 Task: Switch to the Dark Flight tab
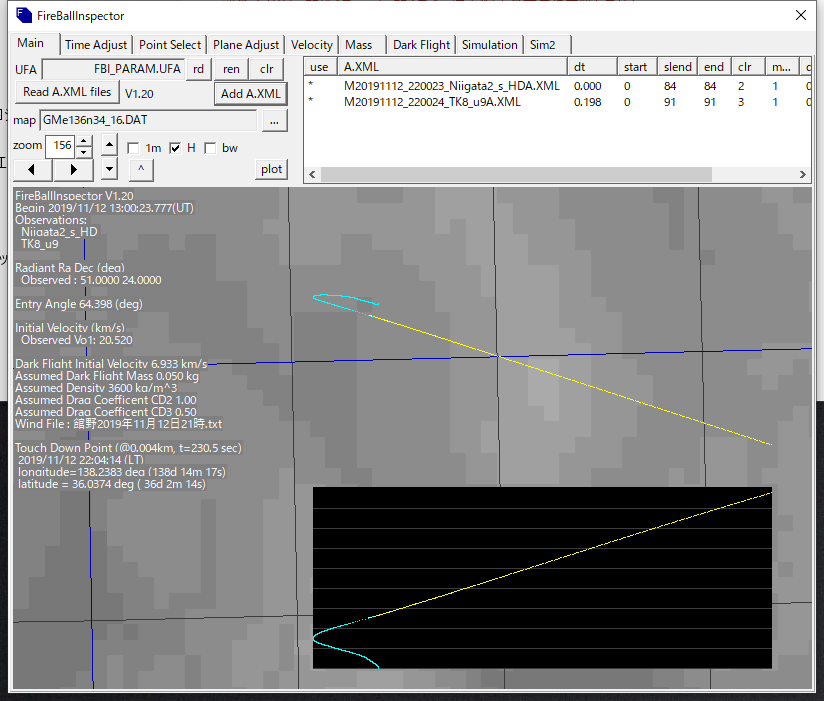(x=421, y=45)
